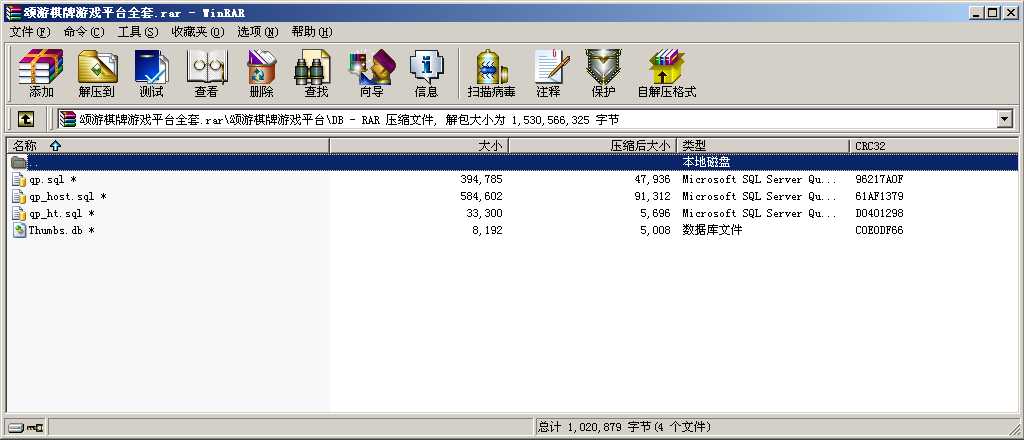Minimize the WinRAR window

tap(978, 12)
